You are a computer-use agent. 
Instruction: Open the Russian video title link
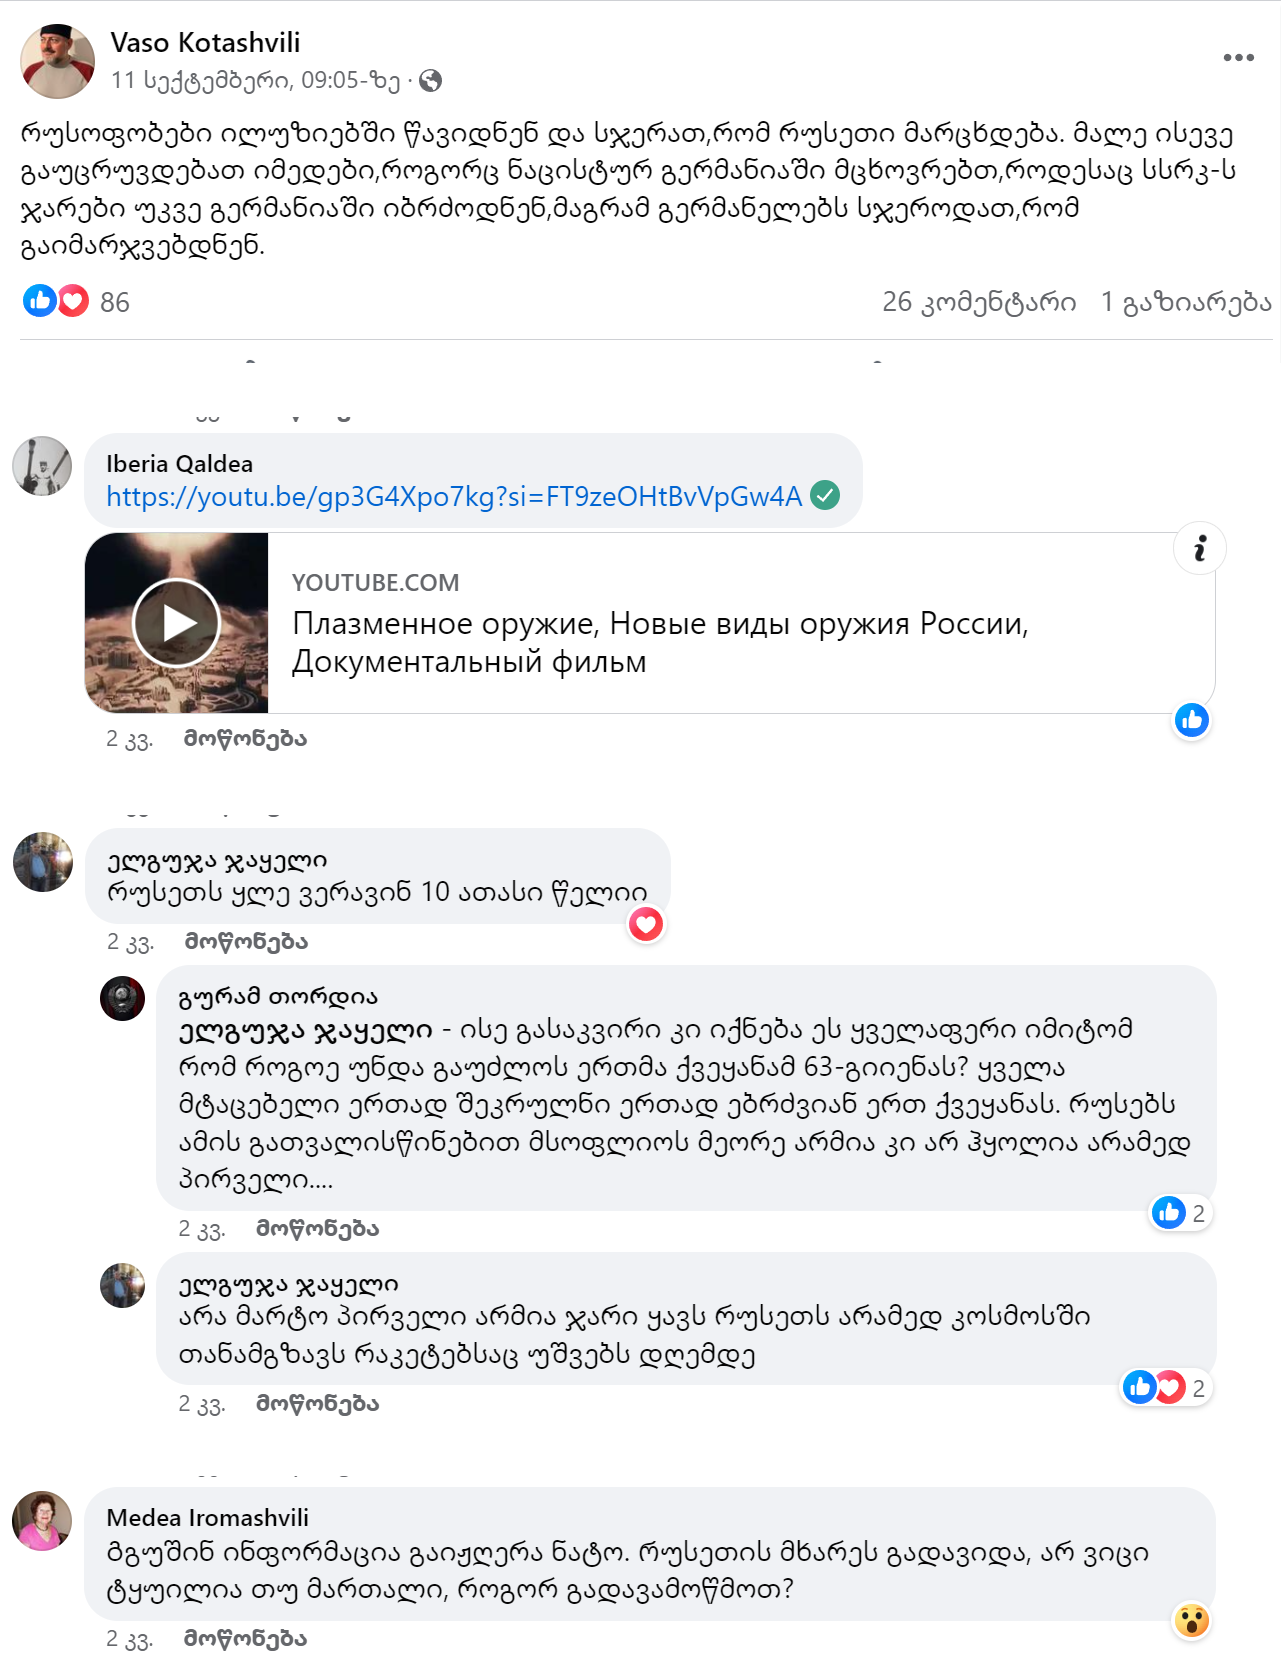pyautogui.click(x=660, y=642)
